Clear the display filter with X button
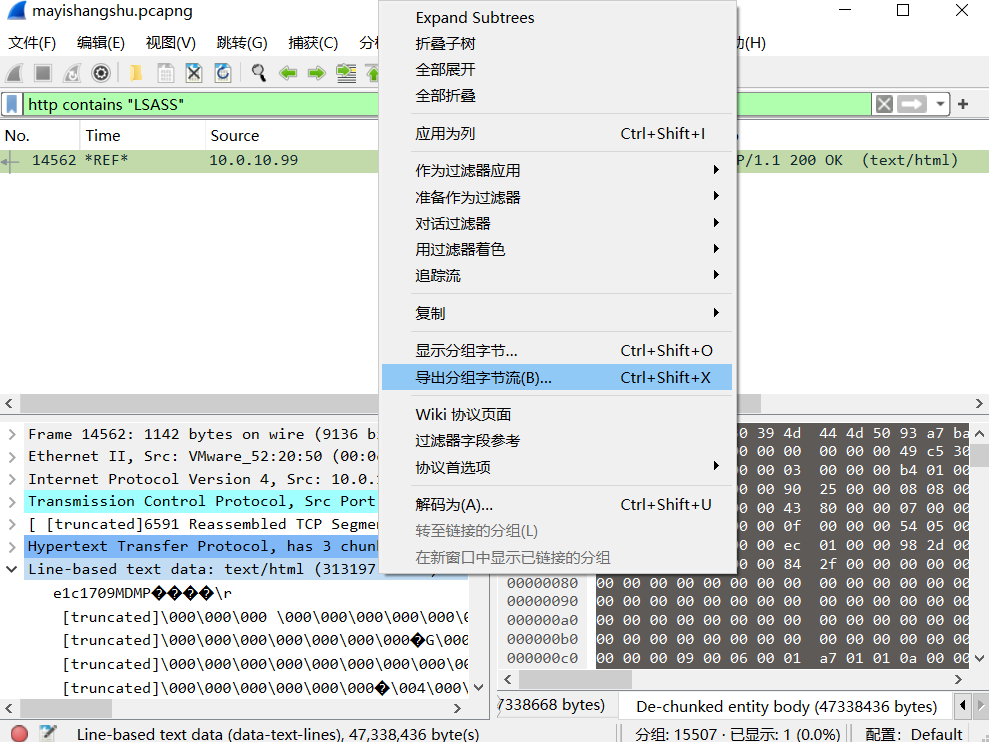989x742 pixels. click(x=884, y=104)
